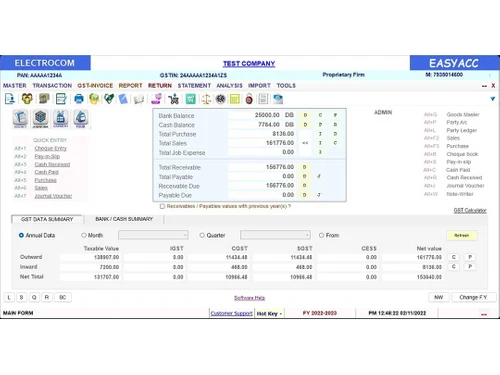Select the Annual Data radio button
The height and width of the screenshot is (375, 500).
pyautogui.click(x=21, y=235)
